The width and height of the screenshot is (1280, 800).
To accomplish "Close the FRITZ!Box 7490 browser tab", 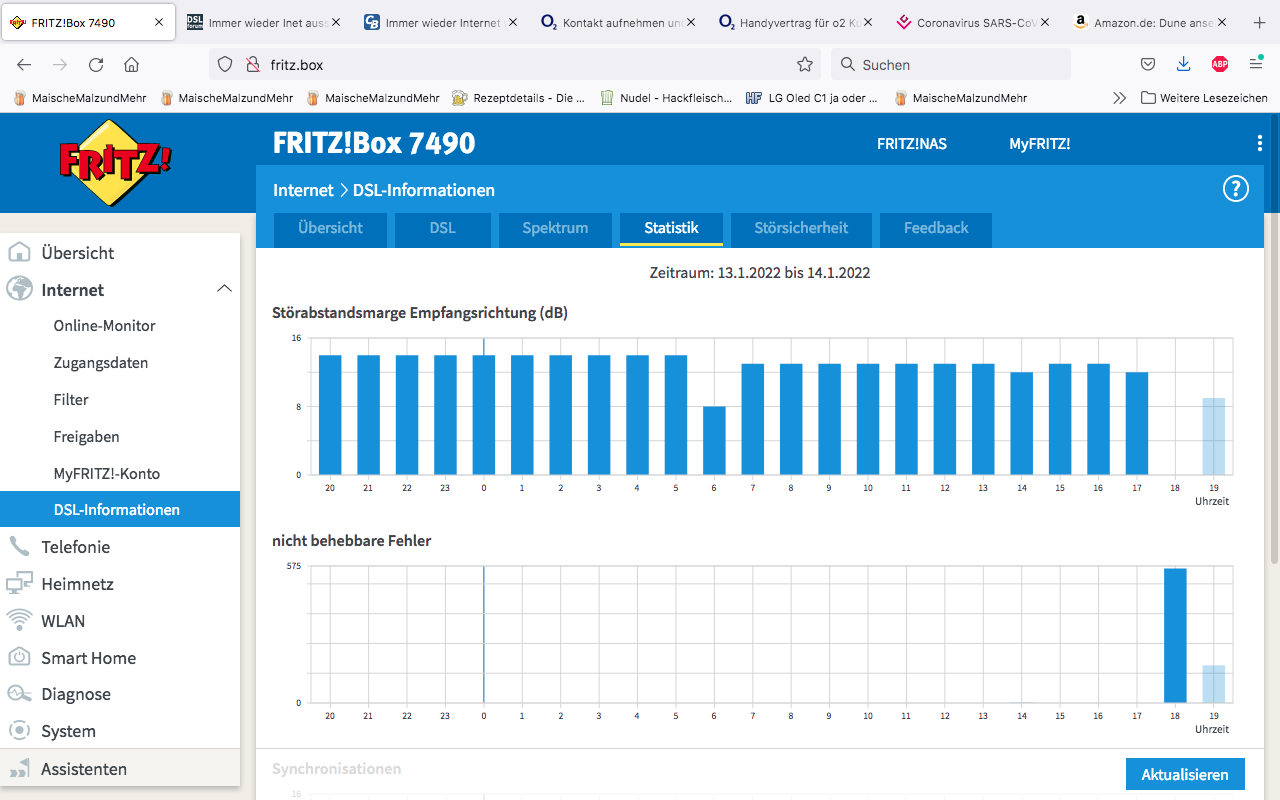I will pyautogui.click(x=159, y=22).
